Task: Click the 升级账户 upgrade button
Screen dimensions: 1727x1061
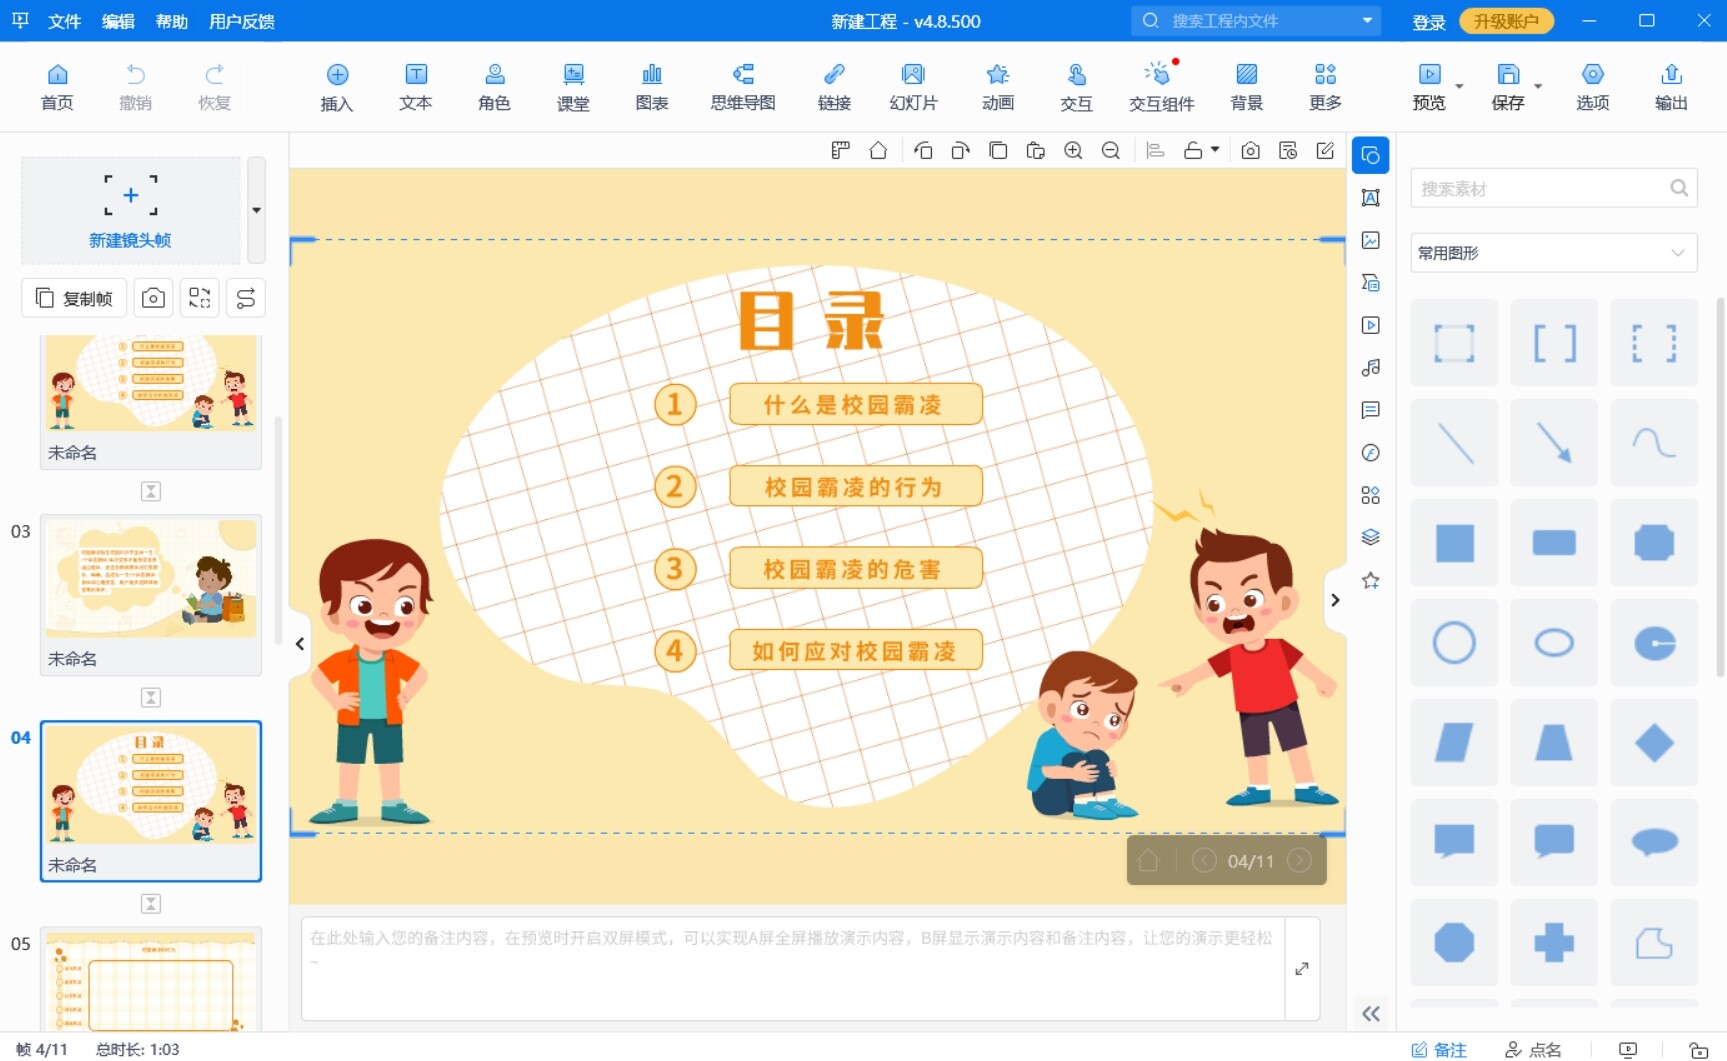Action: 1506,21
